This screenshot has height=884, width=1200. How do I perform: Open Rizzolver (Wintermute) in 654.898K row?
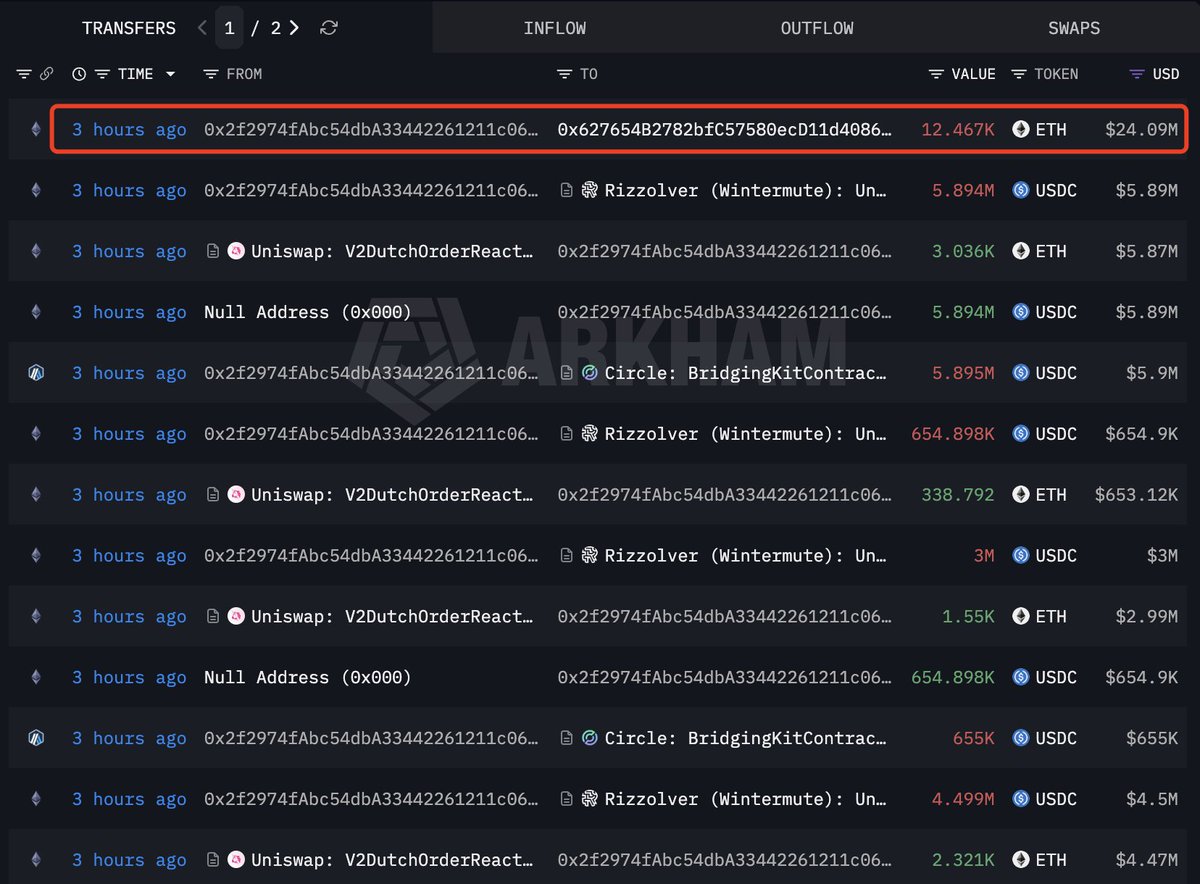click(746, 434)
